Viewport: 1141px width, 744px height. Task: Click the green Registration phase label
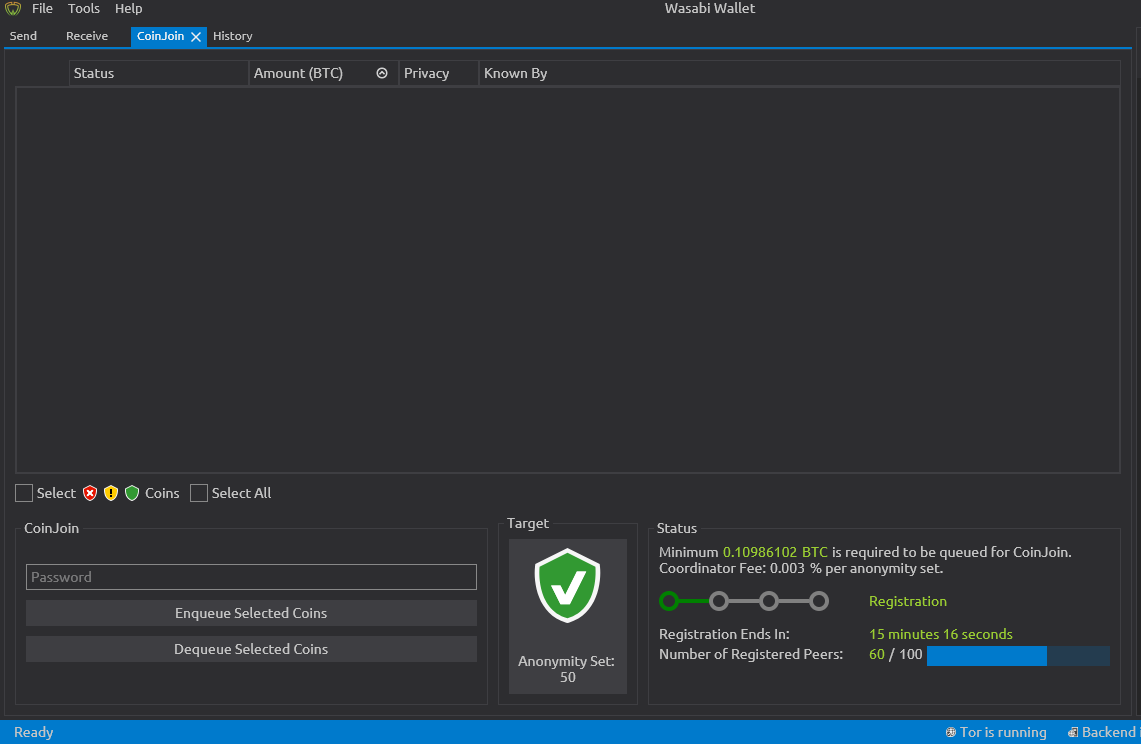click(907, 601)
